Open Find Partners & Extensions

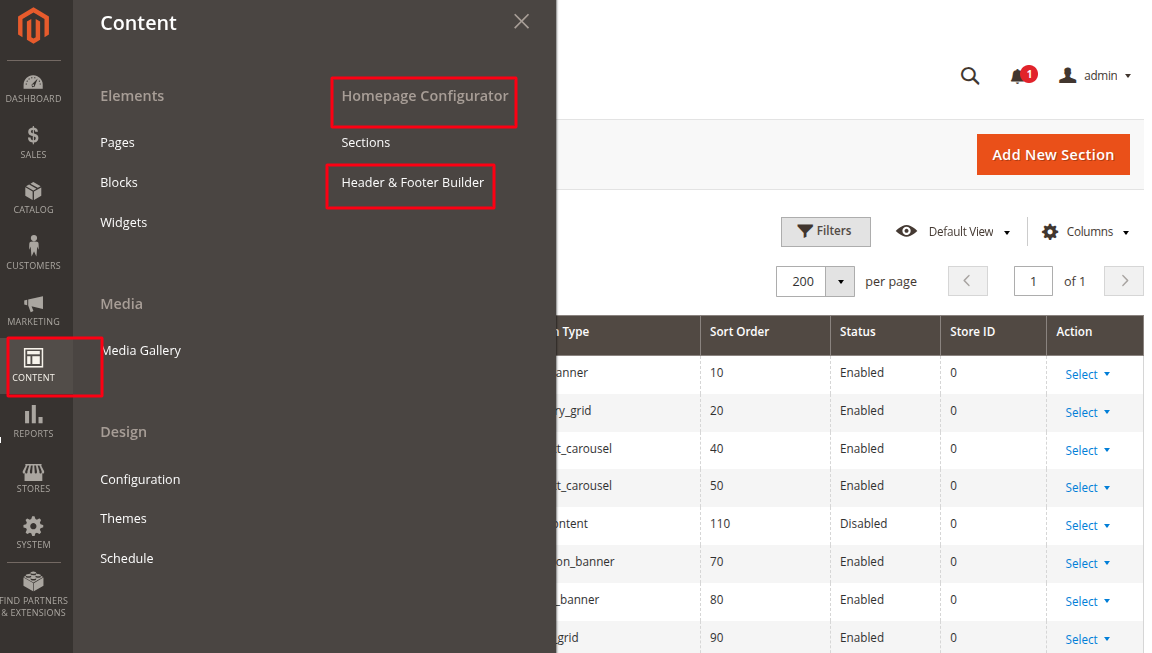(x=33, y=595)
